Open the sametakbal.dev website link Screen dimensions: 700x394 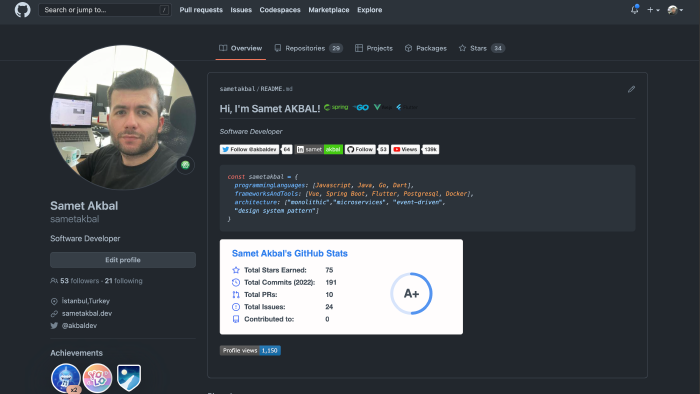click(x=87, y=313)
